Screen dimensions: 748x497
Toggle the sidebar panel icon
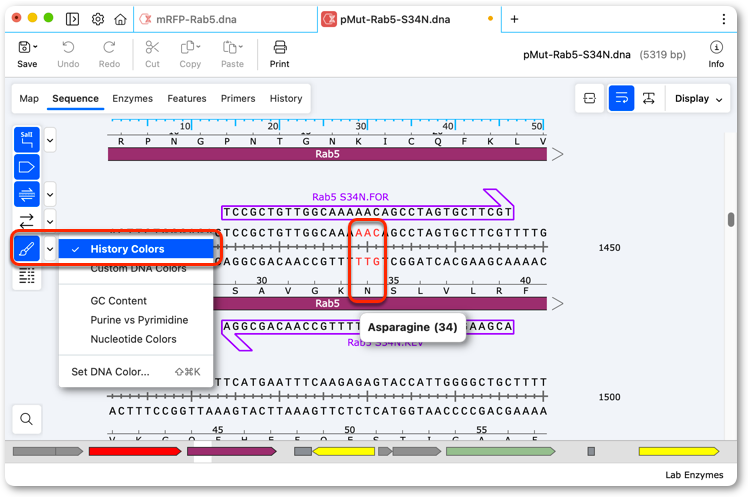72,19
